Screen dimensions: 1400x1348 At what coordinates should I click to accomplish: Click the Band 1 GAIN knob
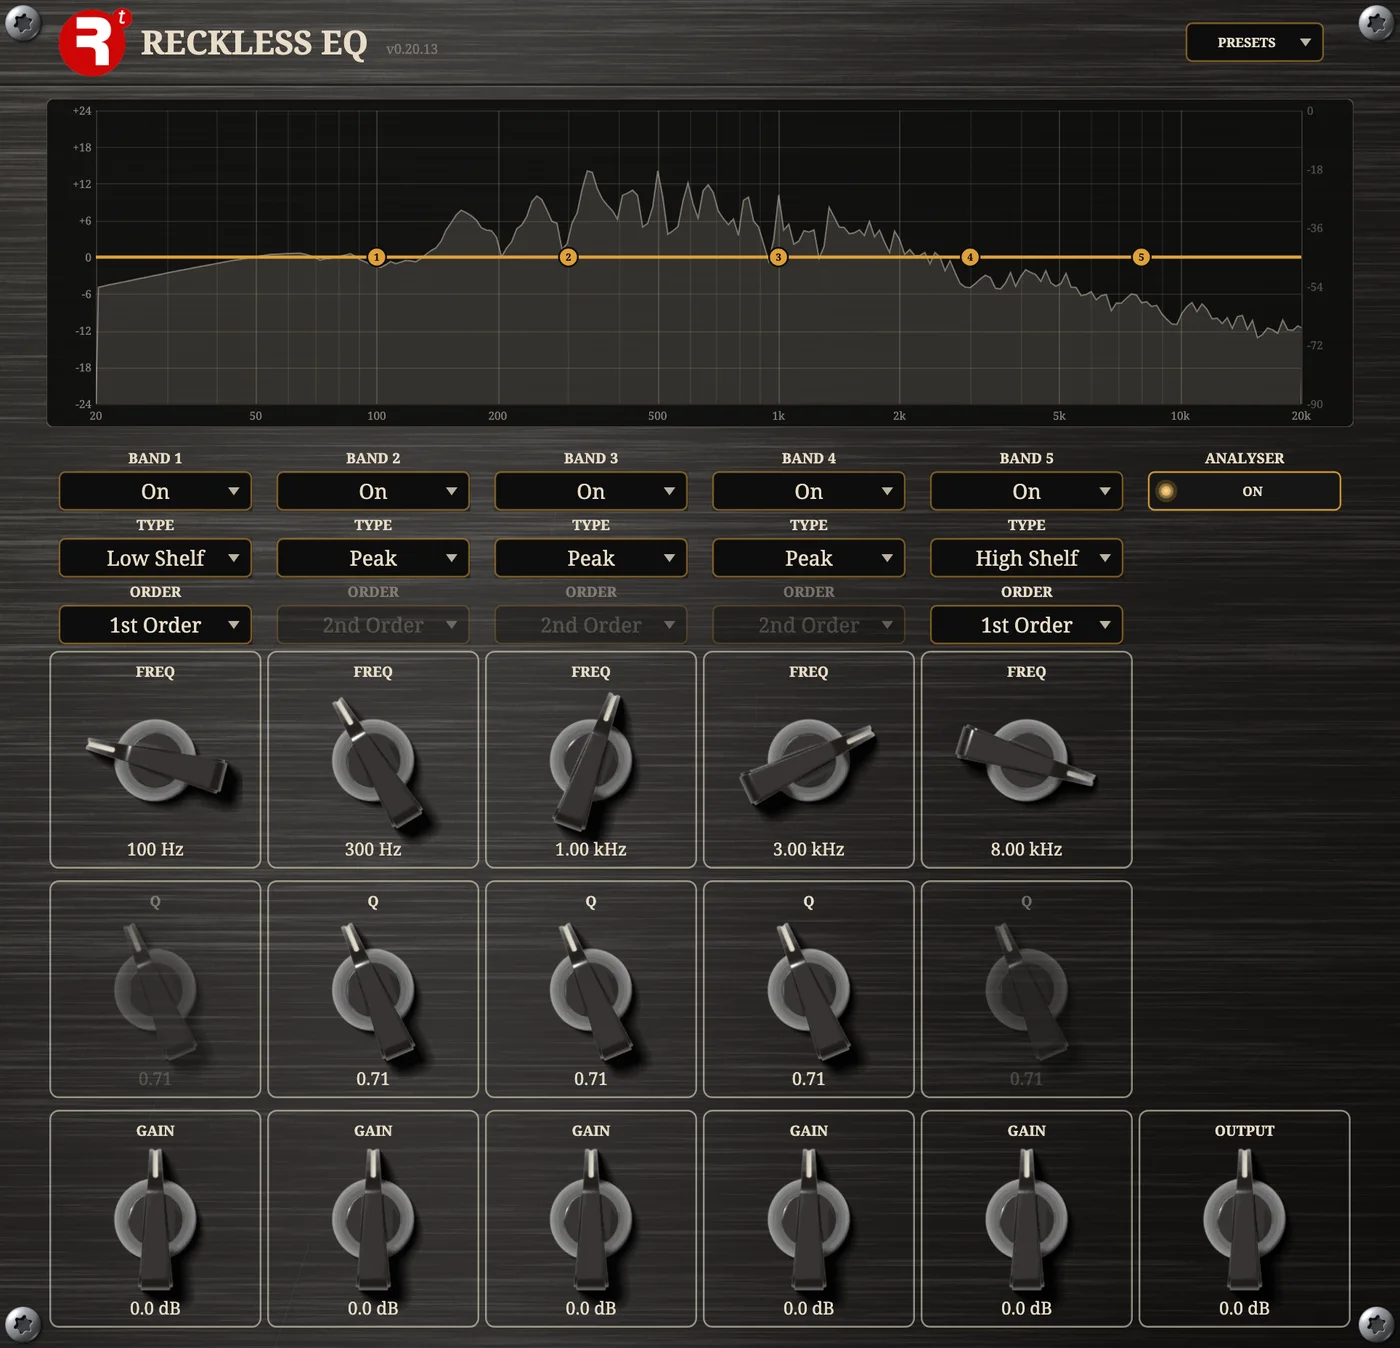pos(155,1219)
